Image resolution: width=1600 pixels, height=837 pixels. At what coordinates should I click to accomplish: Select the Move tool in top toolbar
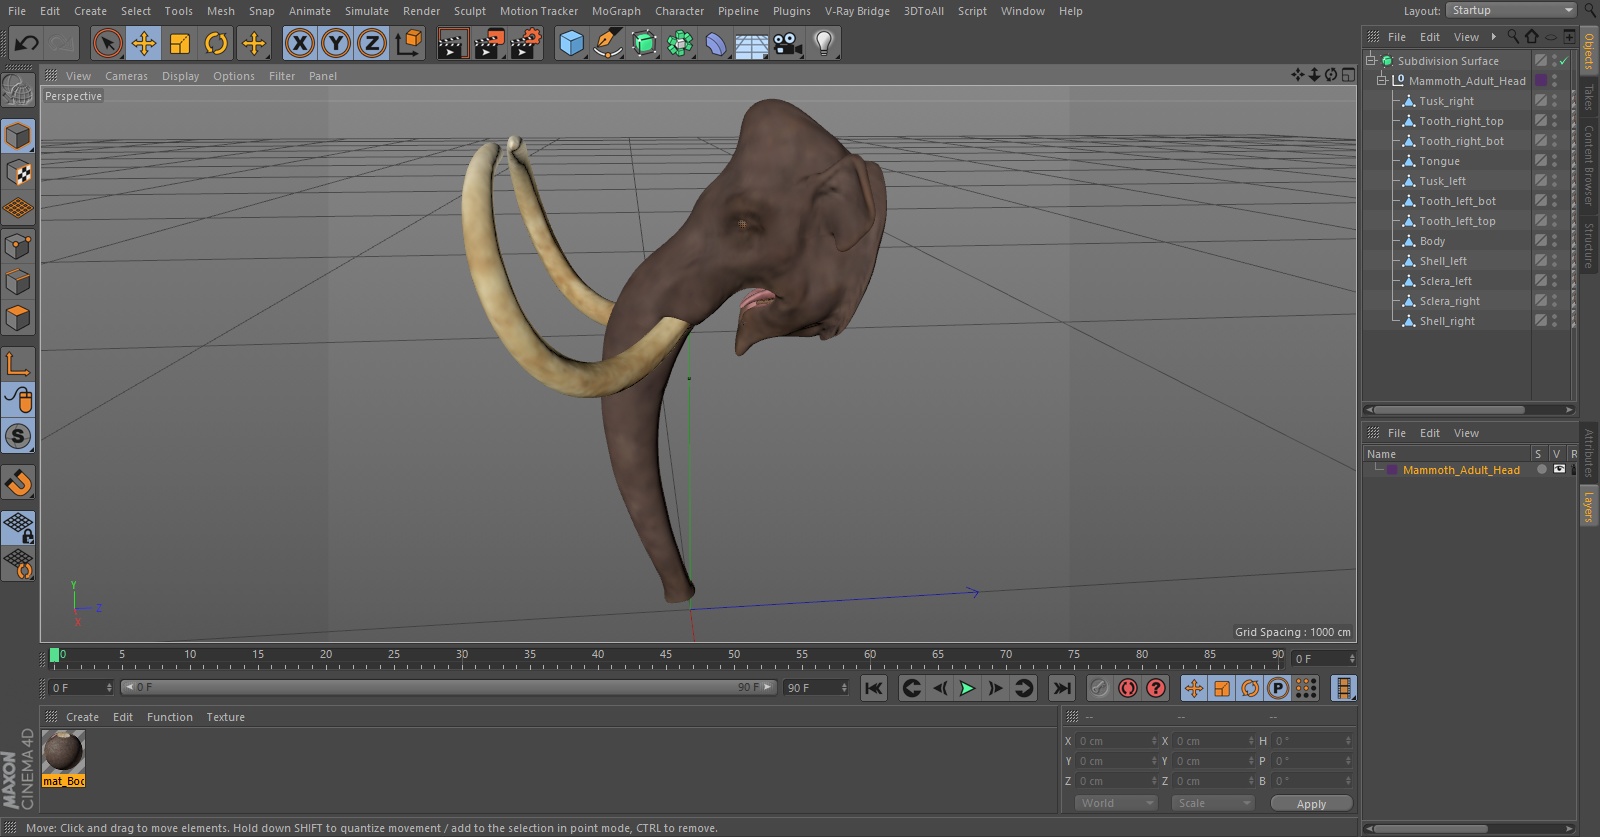point(144,43)
